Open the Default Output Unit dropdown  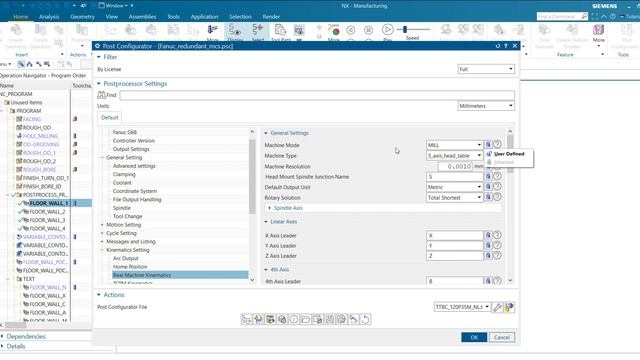coord(455,187)
